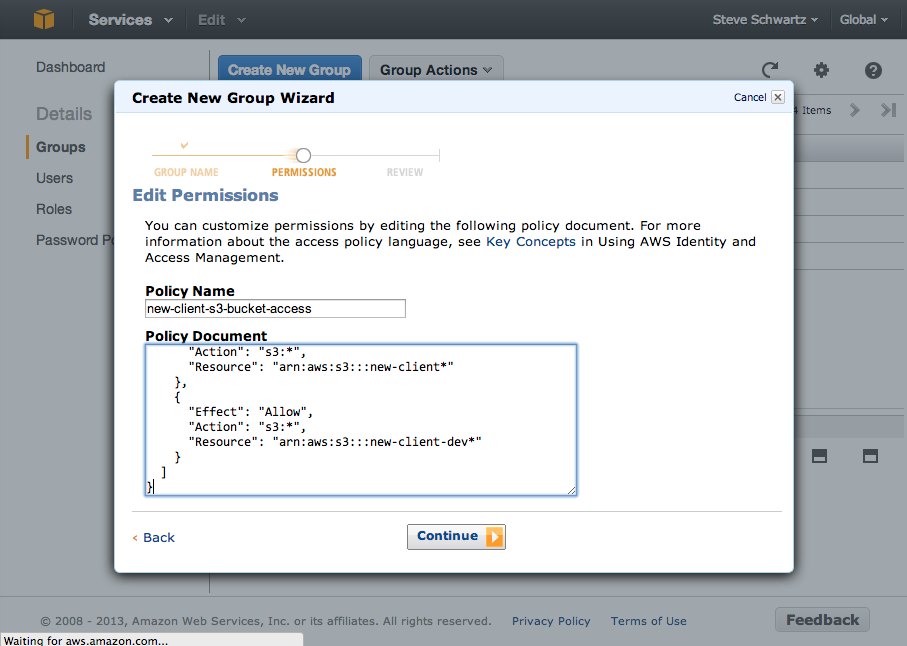This screenshot has width=907, height=646.
Task: Open the help question mark icon
Action: [x=873, y=71]
